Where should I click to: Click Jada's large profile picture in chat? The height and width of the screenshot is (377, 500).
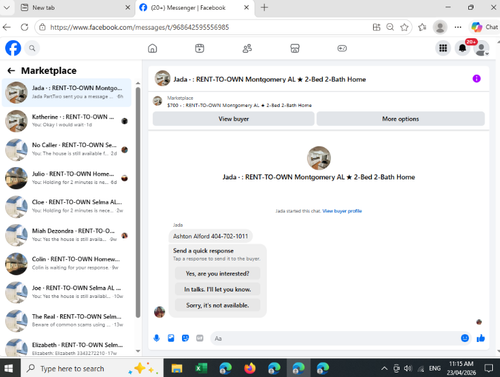[x=319, y=158]
